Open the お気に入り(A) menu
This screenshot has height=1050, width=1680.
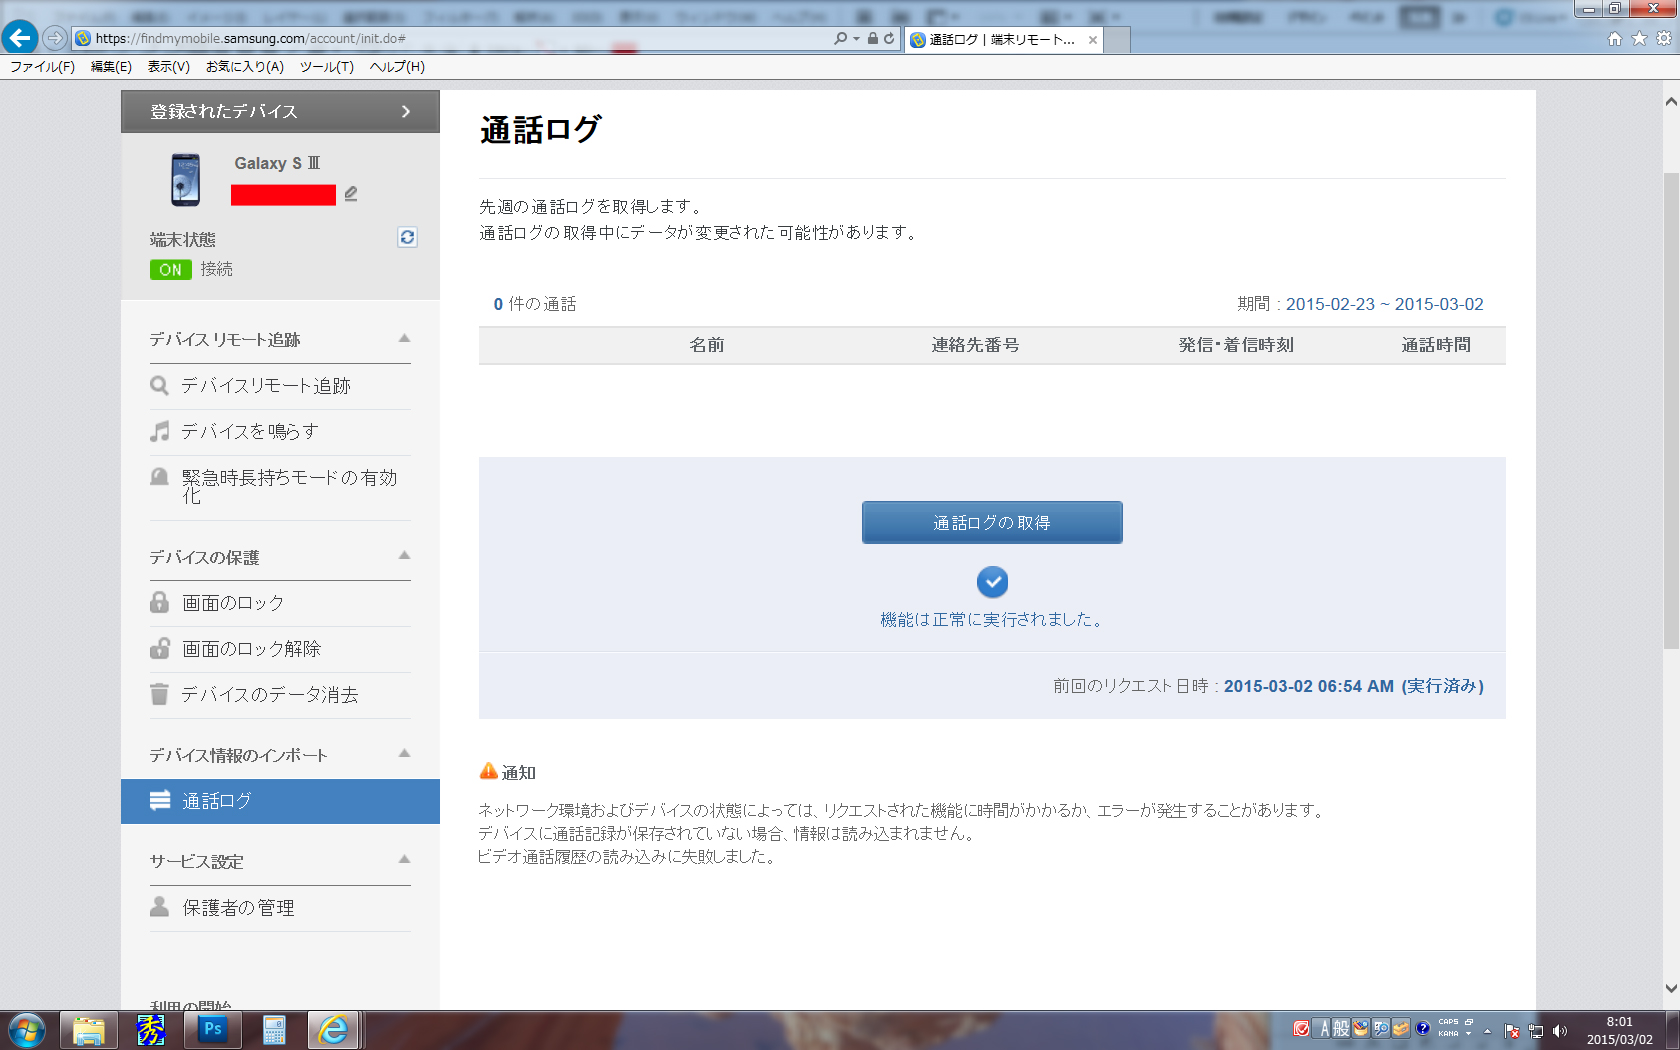[245, 67]
